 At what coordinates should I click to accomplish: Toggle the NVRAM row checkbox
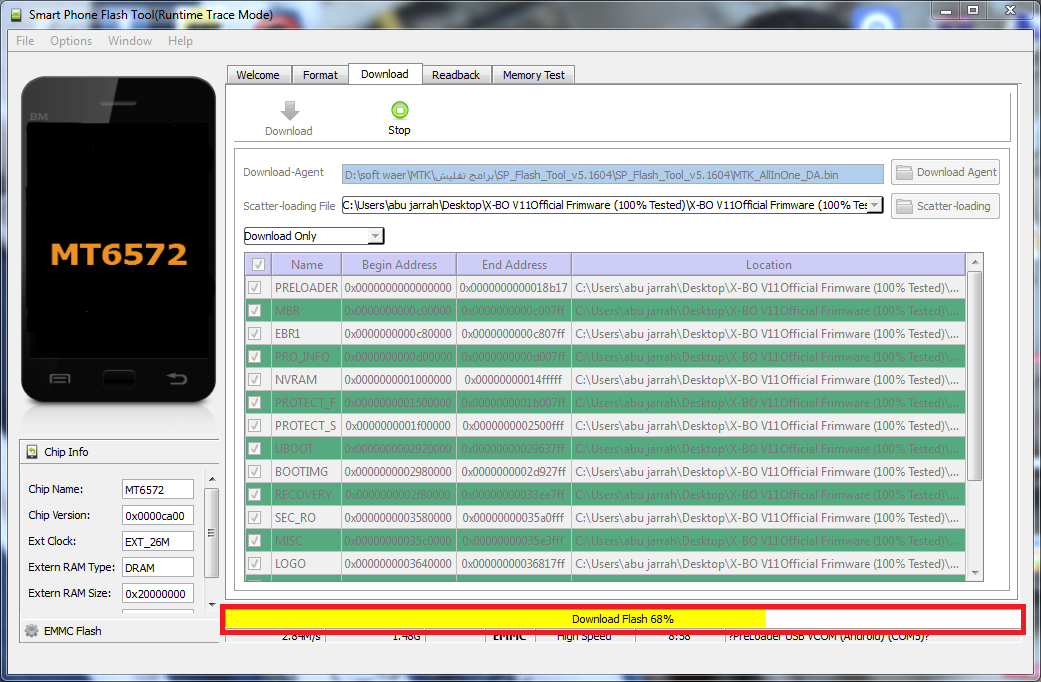(x=254, y=380)
